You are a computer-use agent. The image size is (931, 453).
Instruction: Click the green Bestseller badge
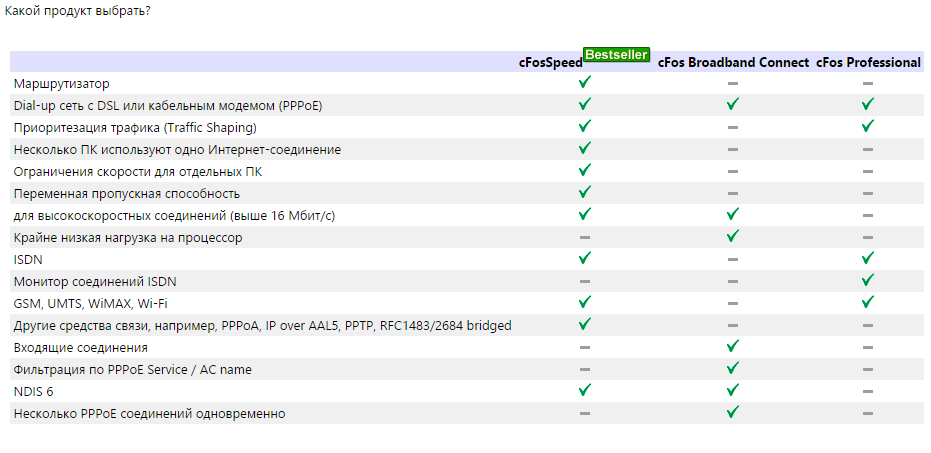(616, 55)
